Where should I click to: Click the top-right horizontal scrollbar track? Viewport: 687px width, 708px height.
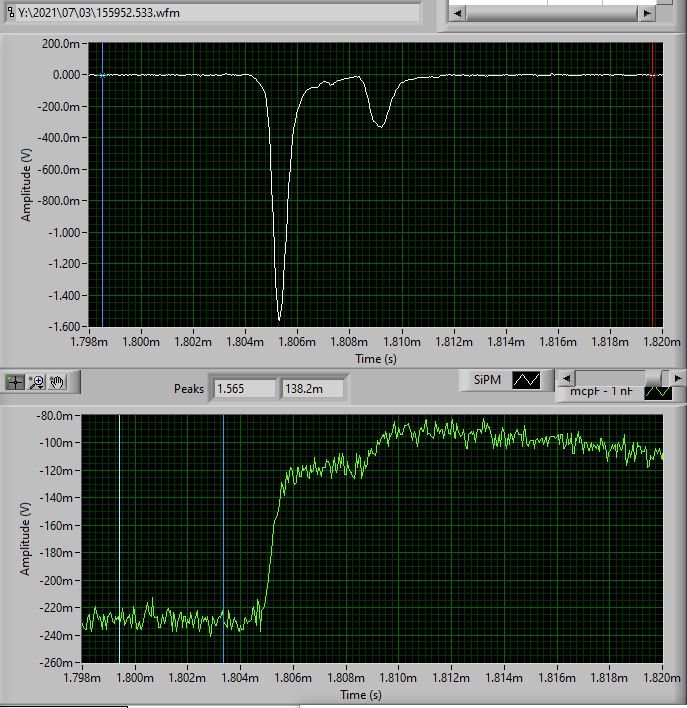click(x=551, y=13)
